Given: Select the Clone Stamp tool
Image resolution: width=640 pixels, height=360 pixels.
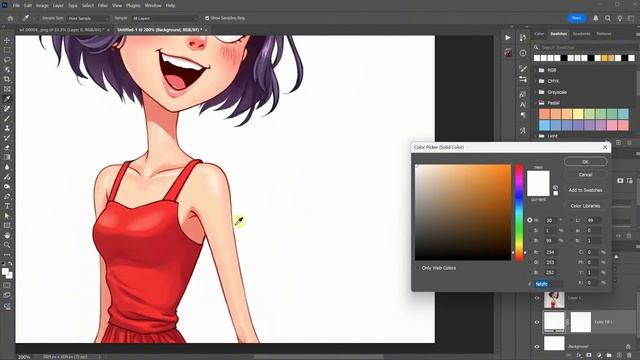Looking at the screenshot, I should (x=7, y=128).
